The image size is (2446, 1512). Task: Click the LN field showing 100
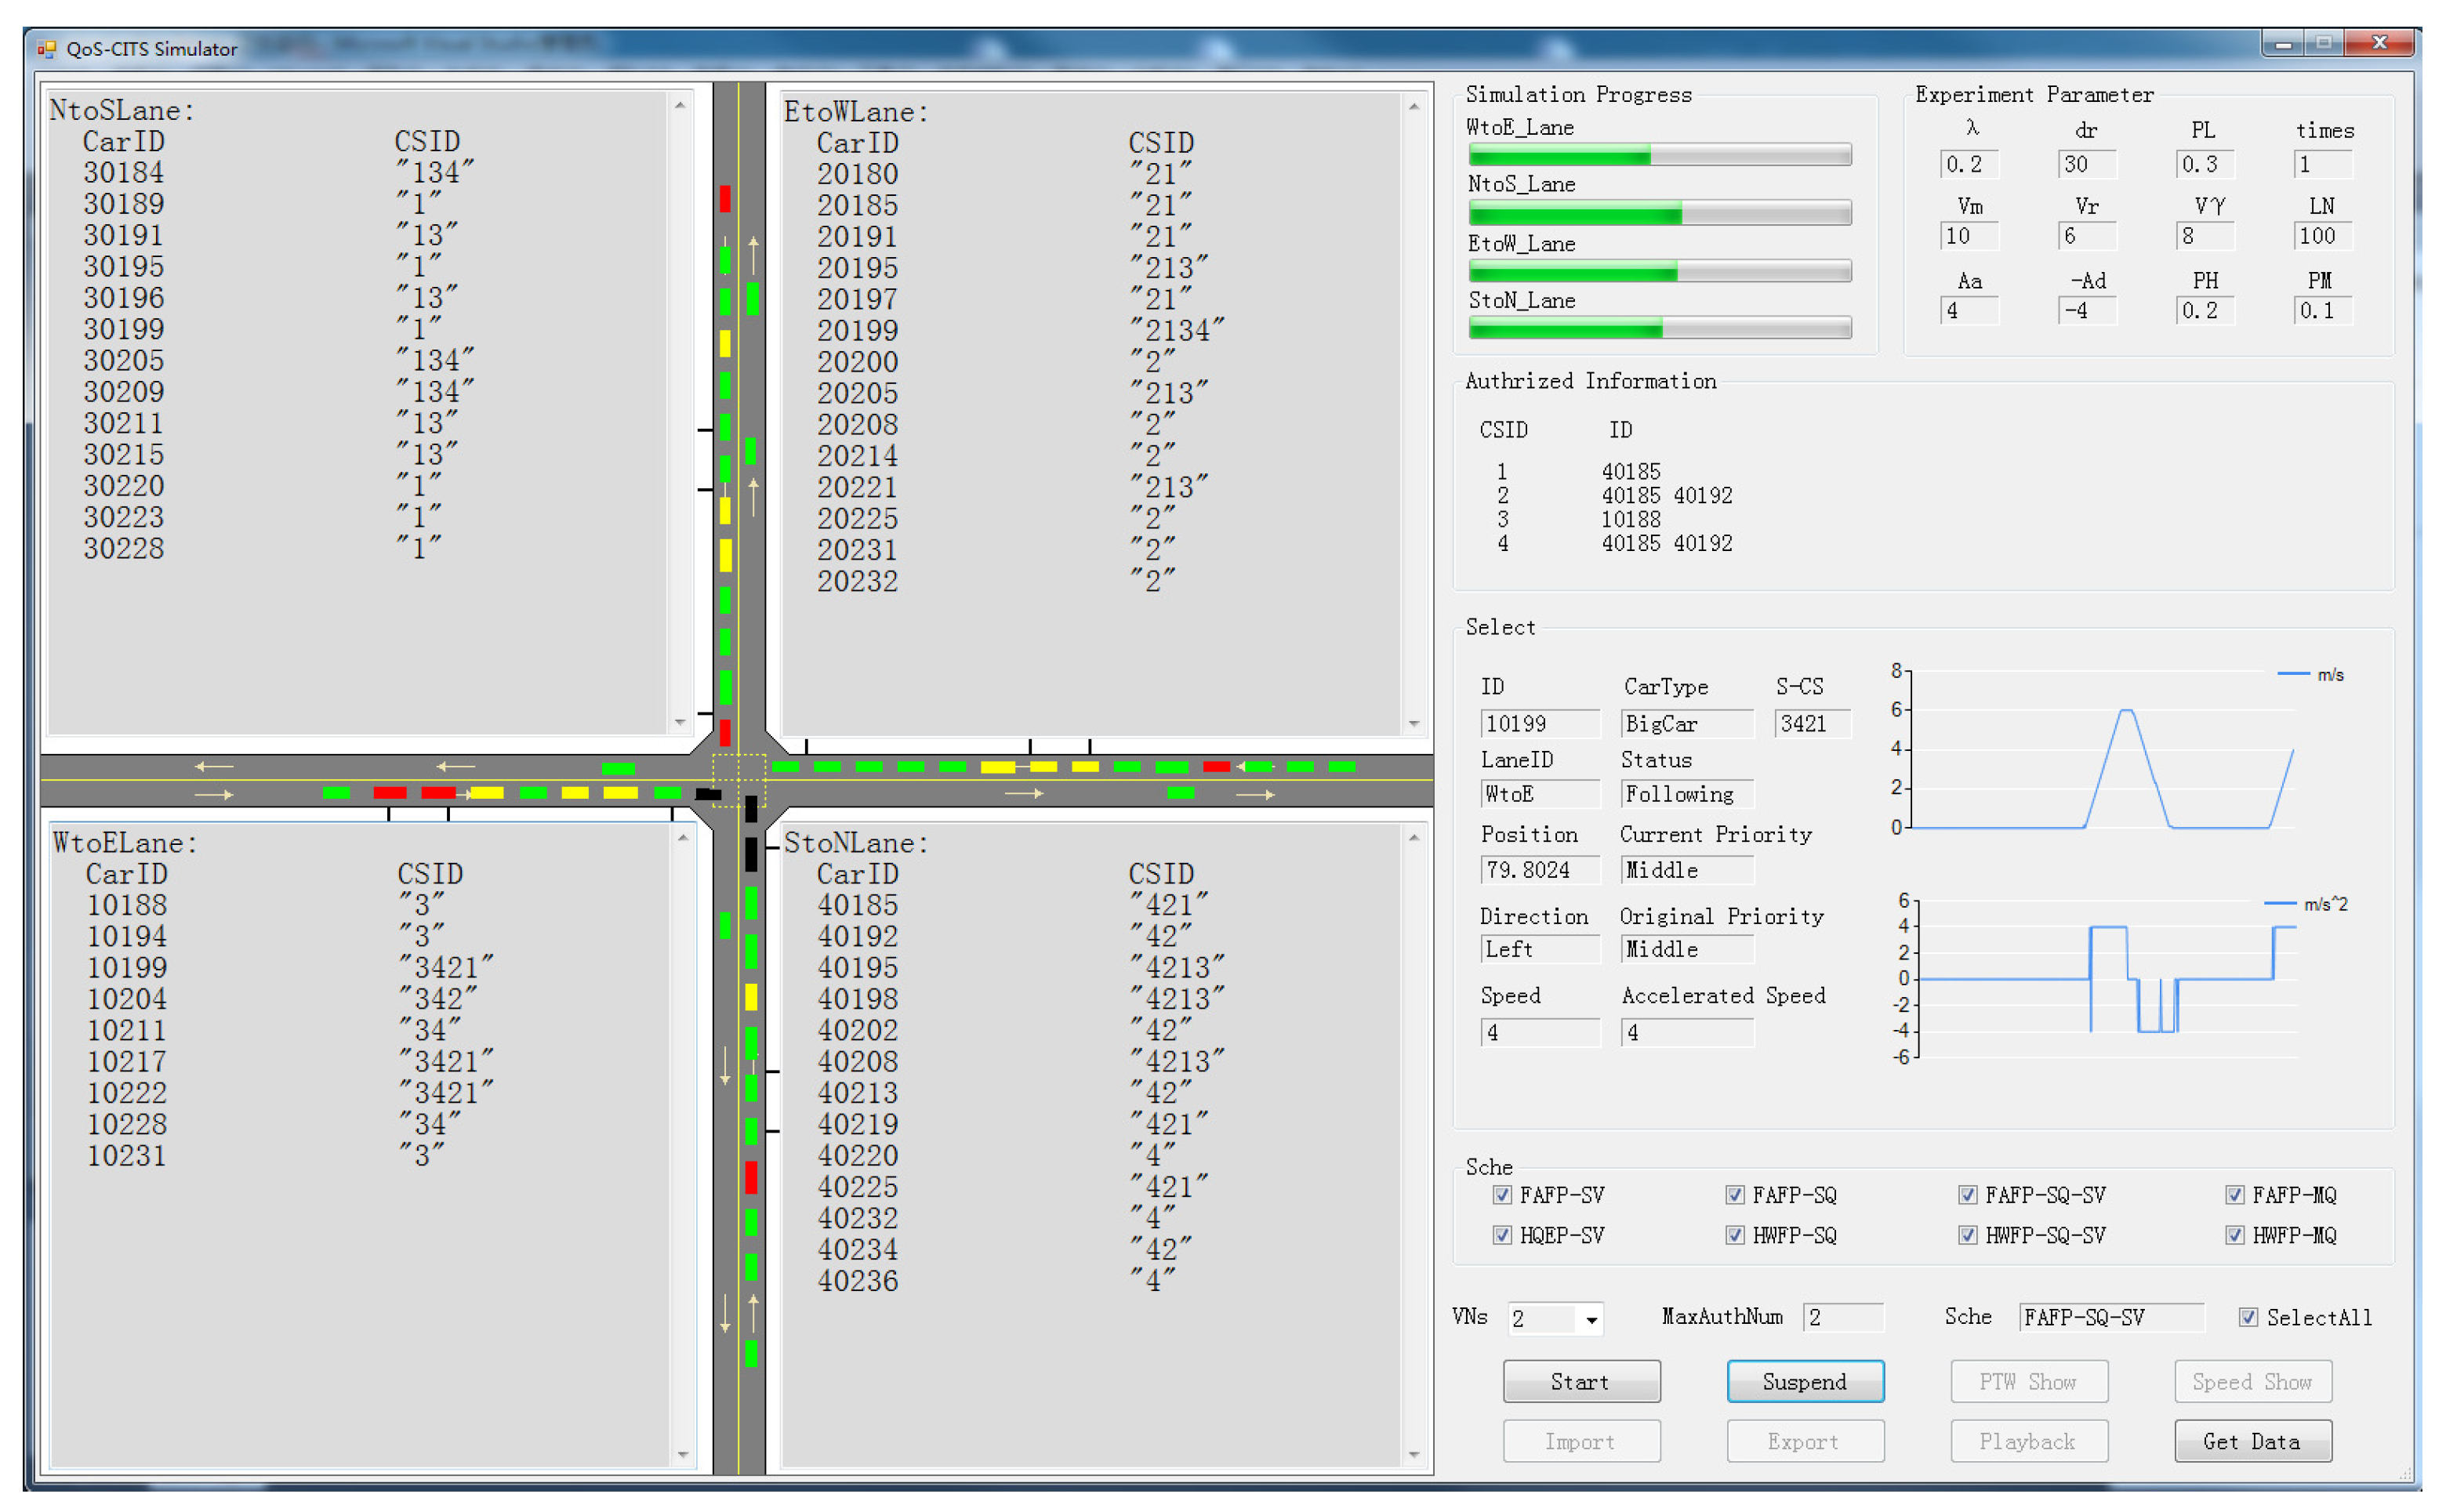tap(2322, 236)
